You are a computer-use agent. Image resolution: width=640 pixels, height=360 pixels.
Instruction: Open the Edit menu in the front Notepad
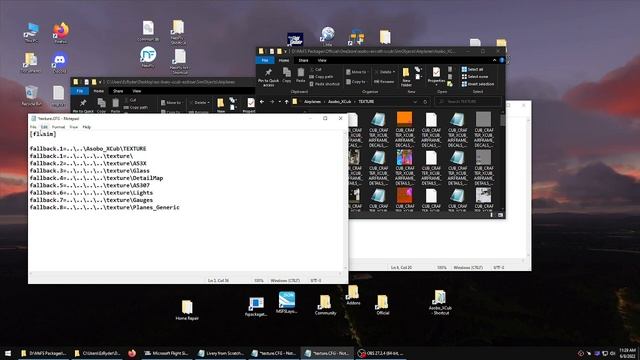(44, 127)
